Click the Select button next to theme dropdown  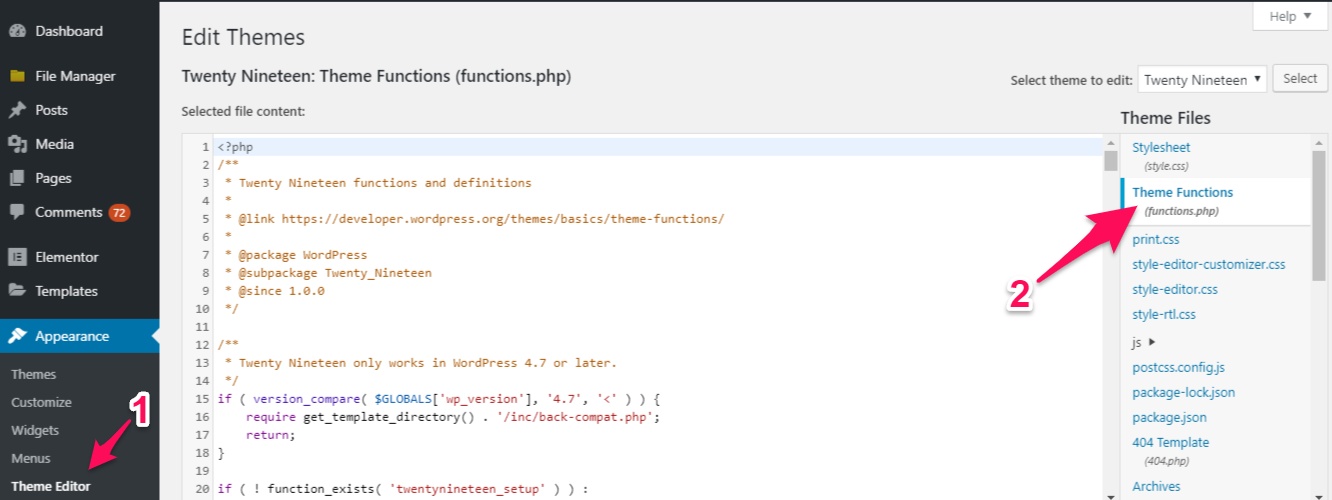tap(1300, 79)
